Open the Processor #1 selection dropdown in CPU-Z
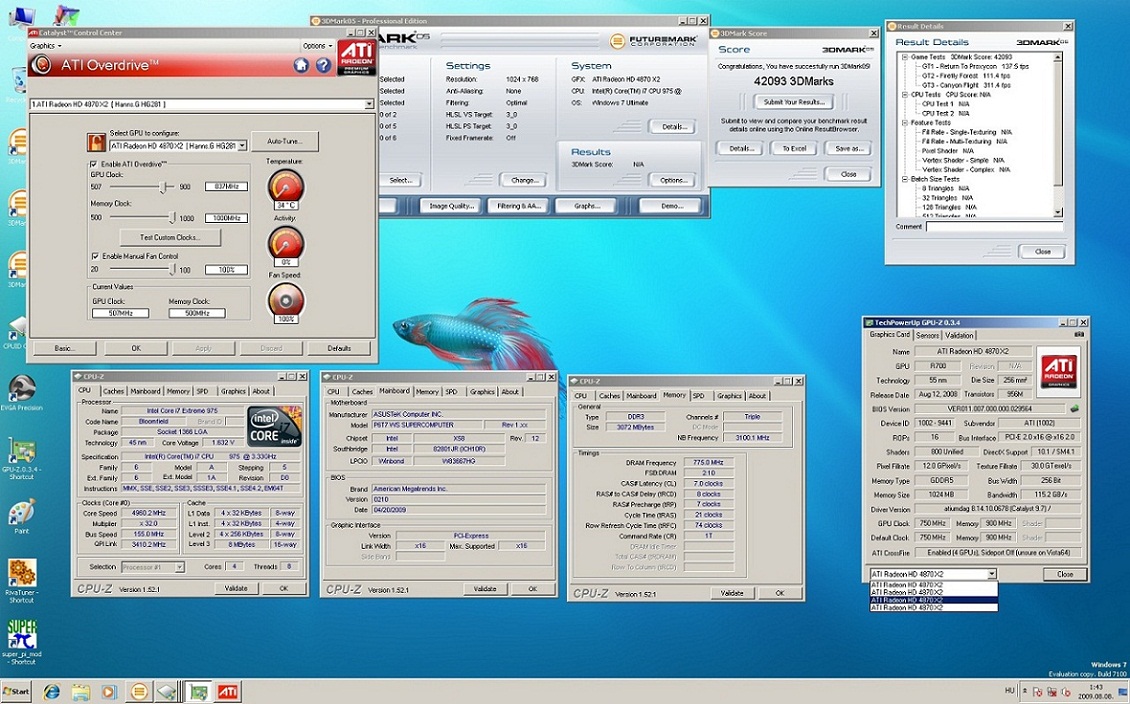The height and width of the screenshot is (704, 1130). [179, 567]
